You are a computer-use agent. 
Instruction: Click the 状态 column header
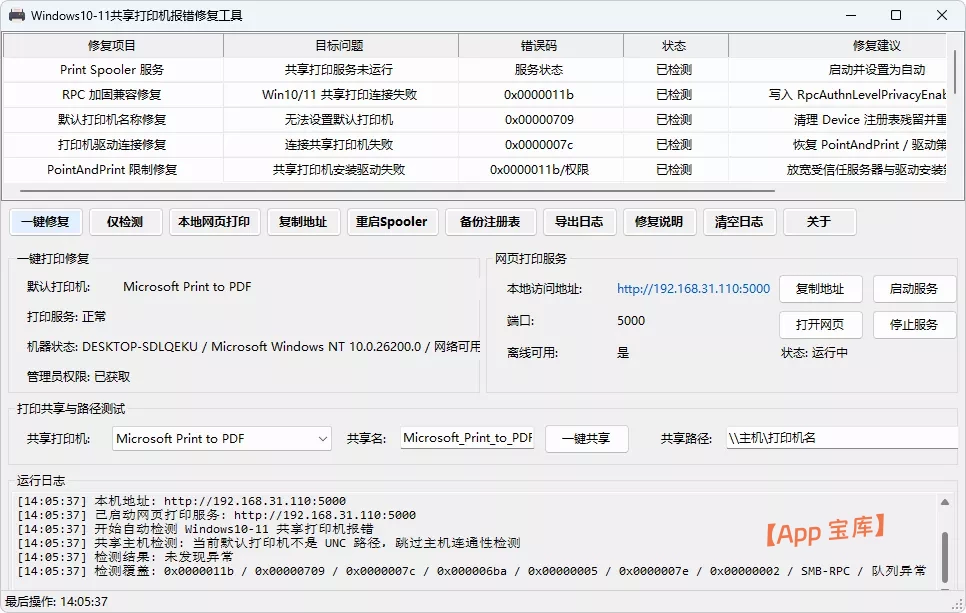pos(675,46)
